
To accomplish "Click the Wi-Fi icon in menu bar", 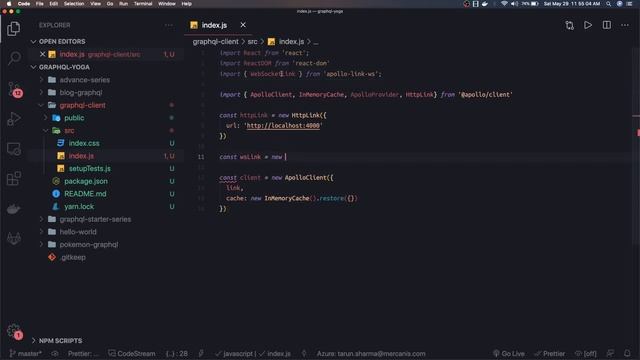I will [x=504, y=4].
